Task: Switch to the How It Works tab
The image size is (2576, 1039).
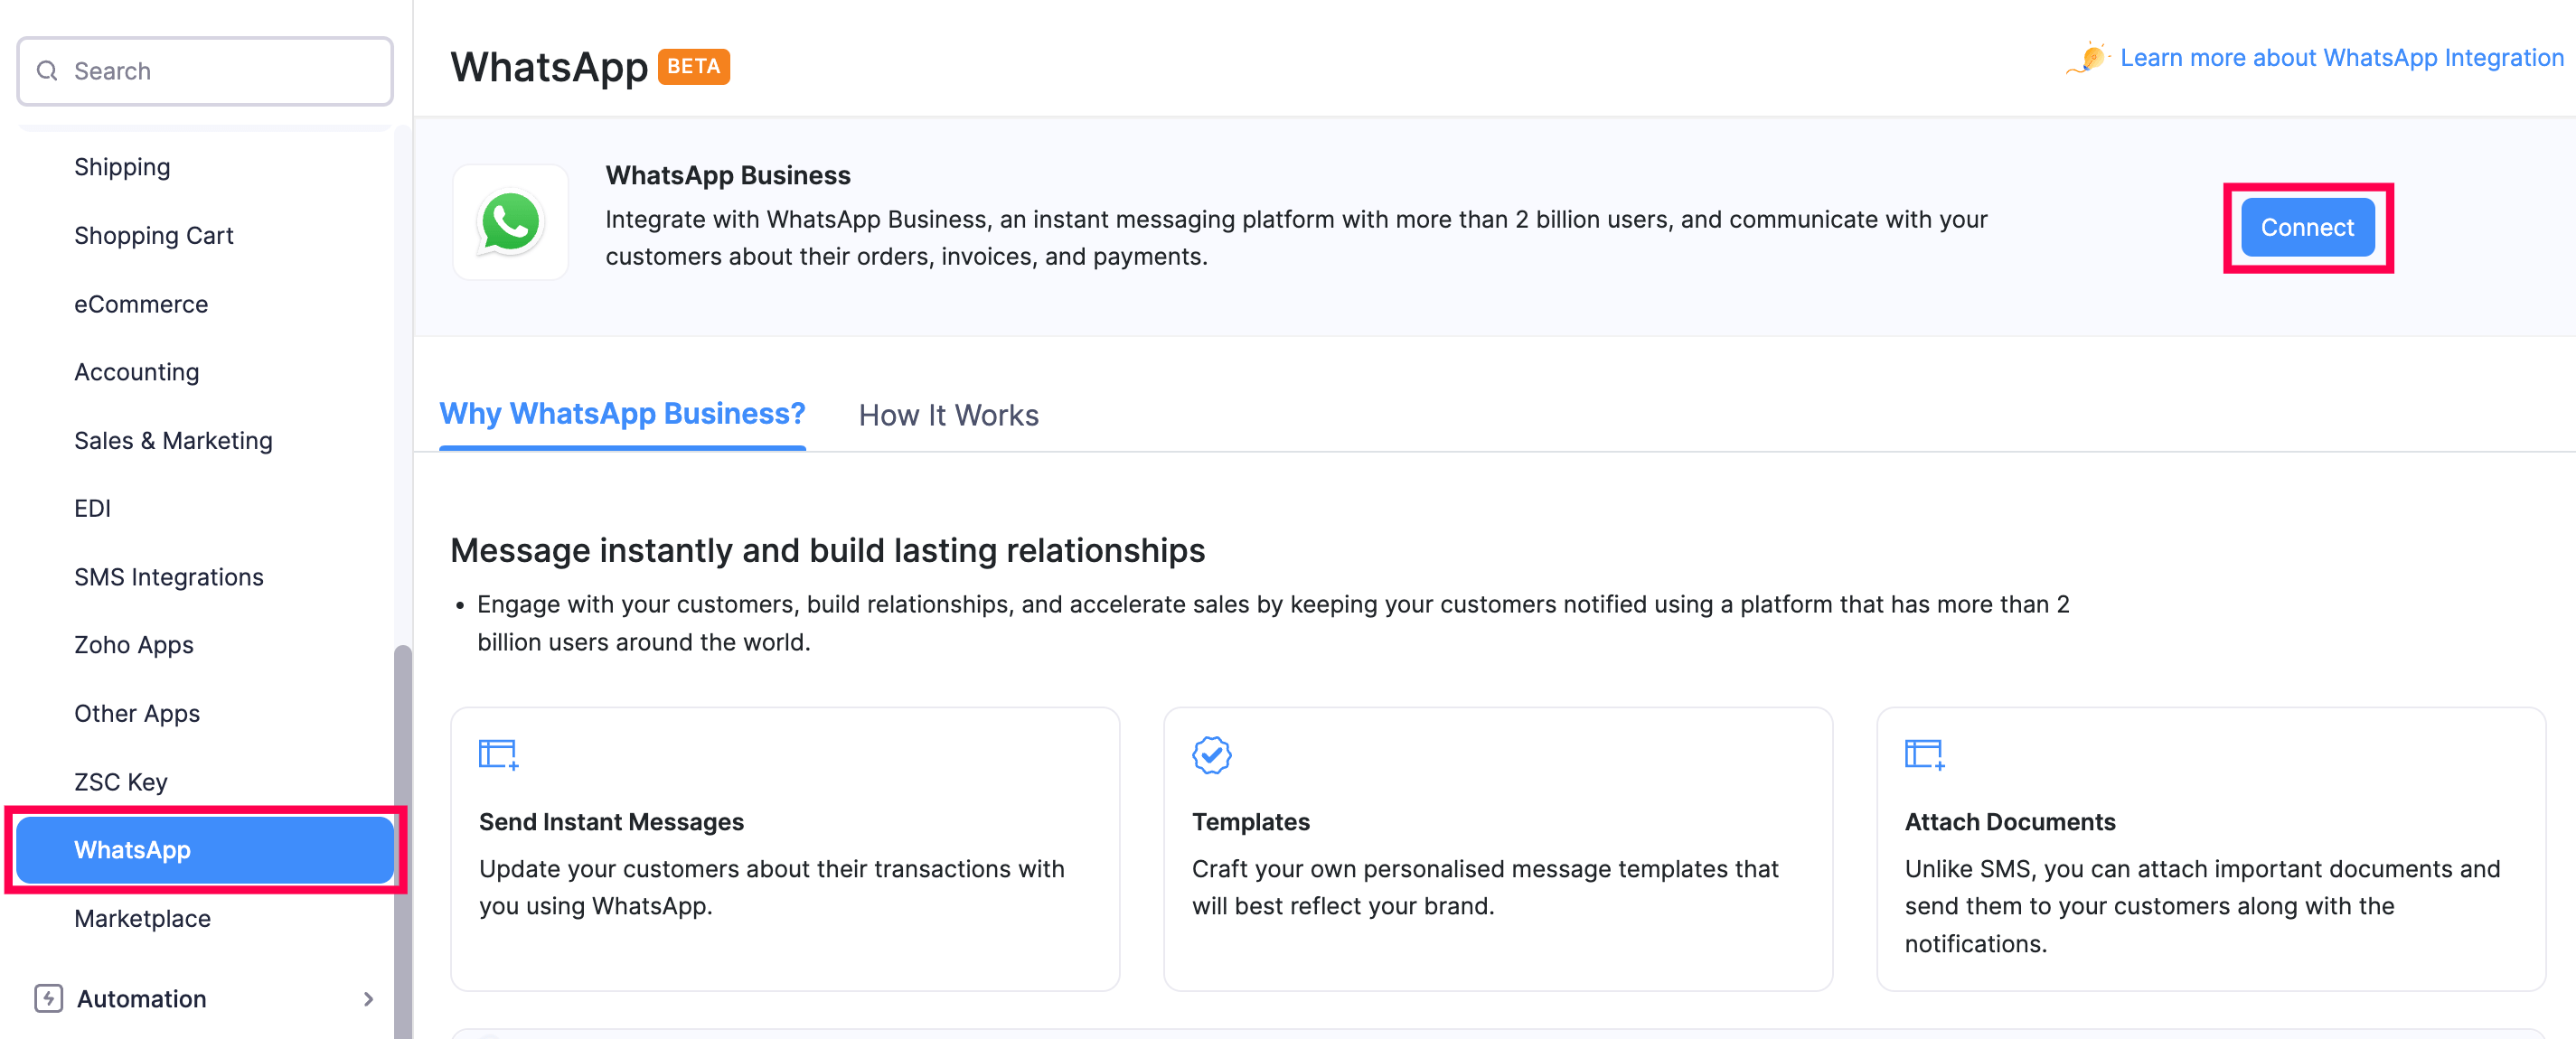Action: tap(948, 415)
